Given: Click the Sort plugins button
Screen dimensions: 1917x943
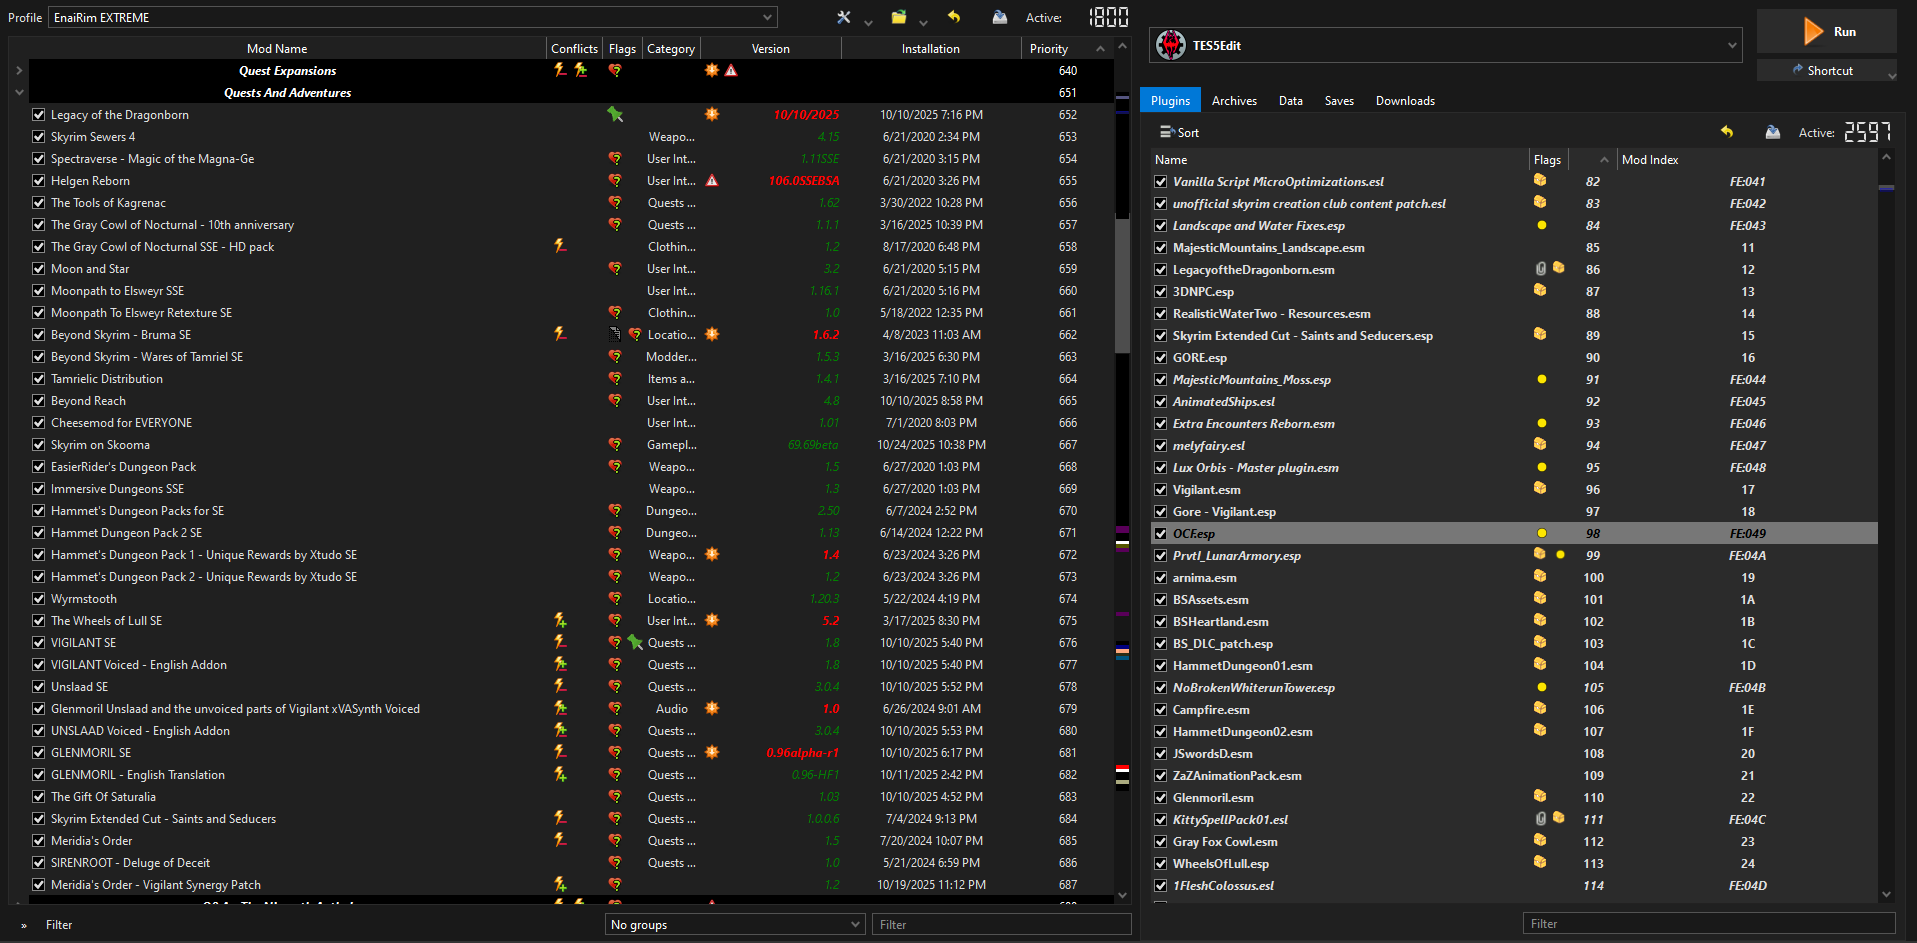Looking at the screenshot, I should [1179, 132].
